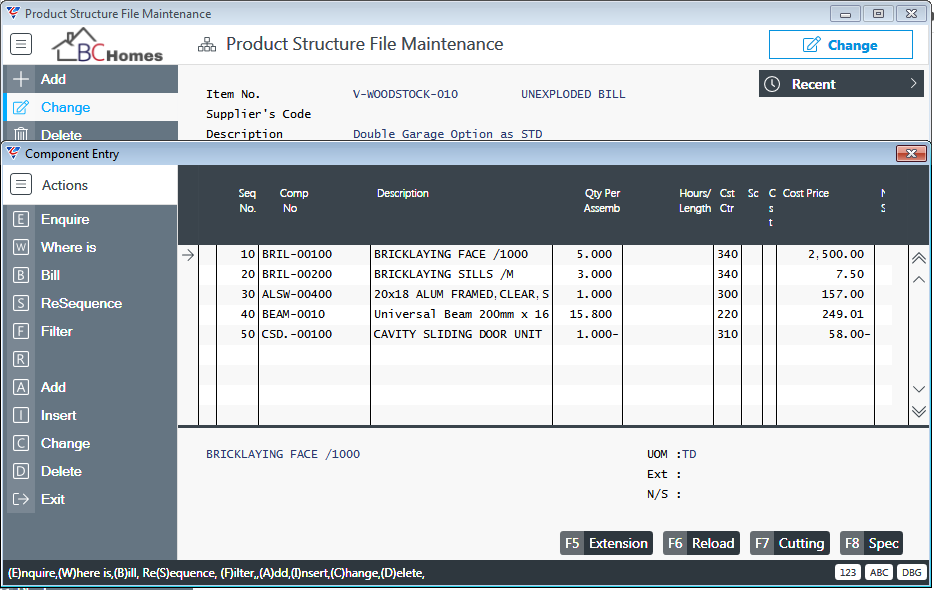Click the F5 Extension button
This screenshot has height=590, width=934.
click(x=606, y=543)
